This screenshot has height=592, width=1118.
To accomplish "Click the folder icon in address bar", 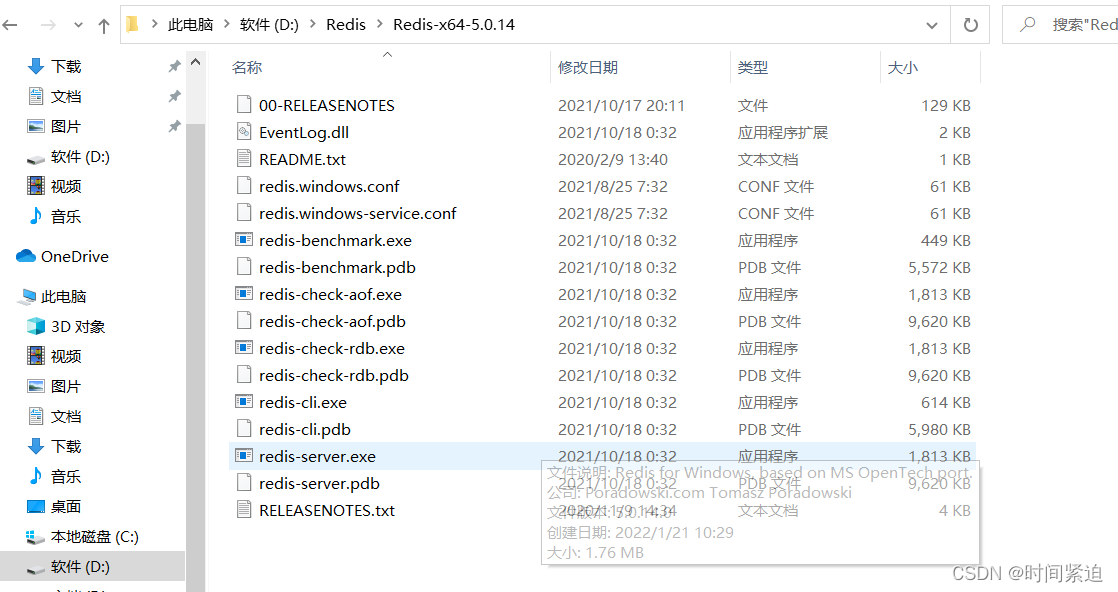I will pos(133,25).
